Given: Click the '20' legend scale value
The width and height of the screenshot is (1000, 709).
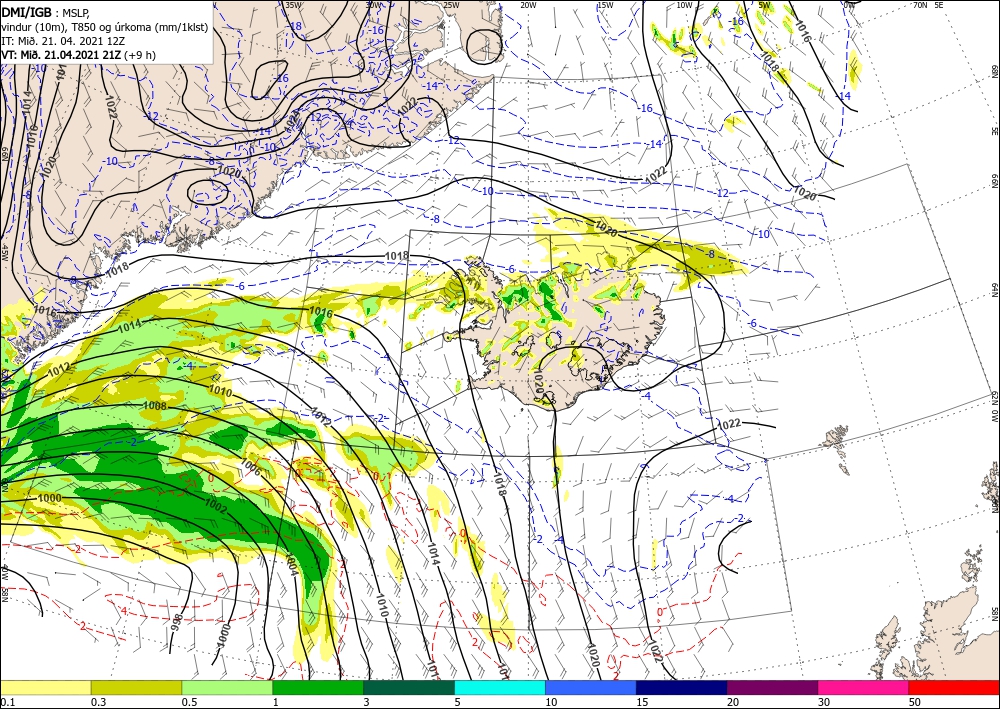Looking at the screenshot, I should (733, 702).
